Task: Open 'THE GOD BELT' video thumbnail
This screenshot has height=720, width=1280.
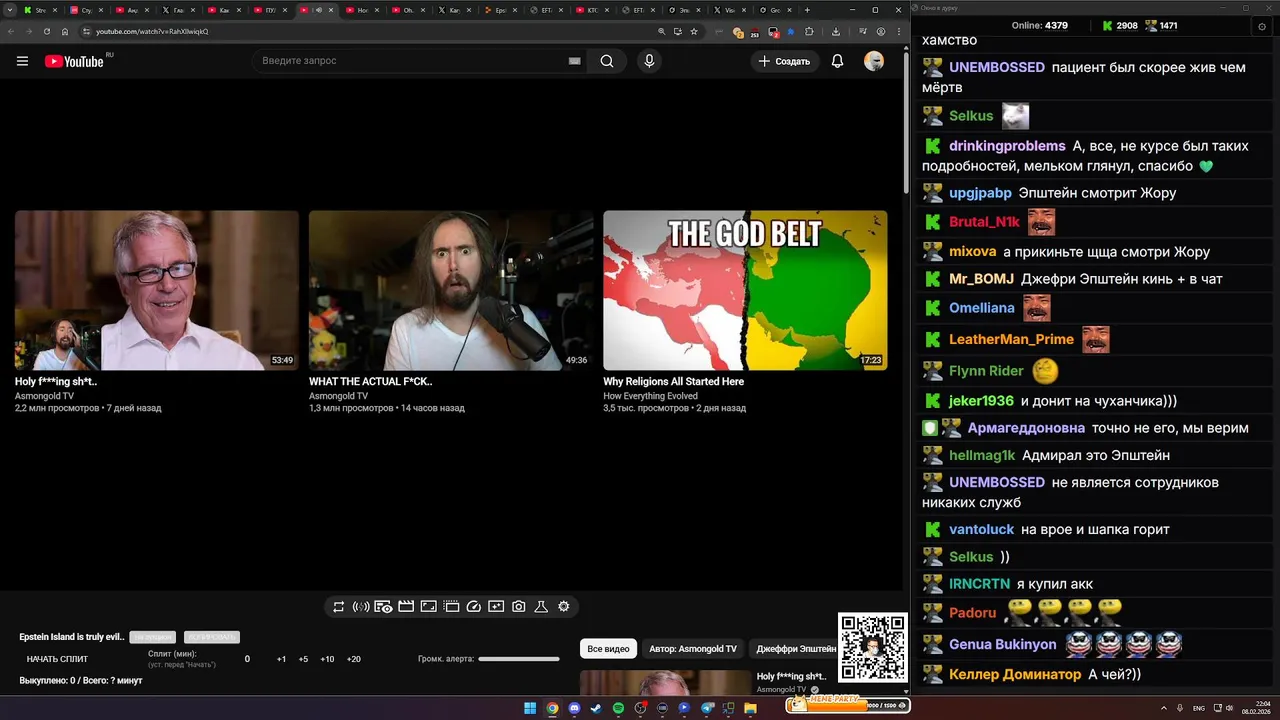Action: point(745,290)
